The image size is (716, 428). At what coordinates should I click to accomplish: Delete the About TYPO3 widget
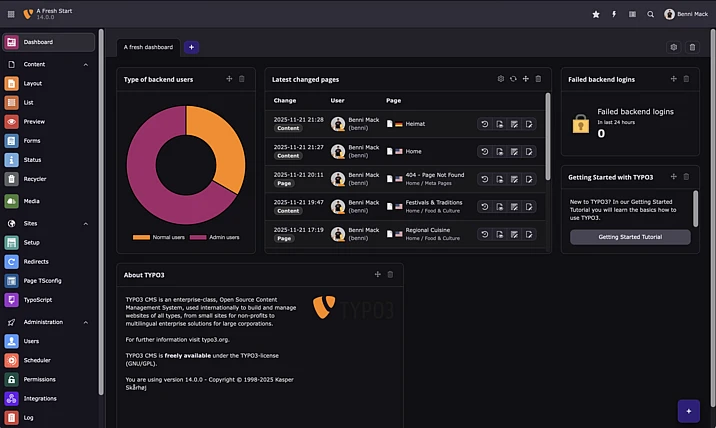(x=390, y=274)
